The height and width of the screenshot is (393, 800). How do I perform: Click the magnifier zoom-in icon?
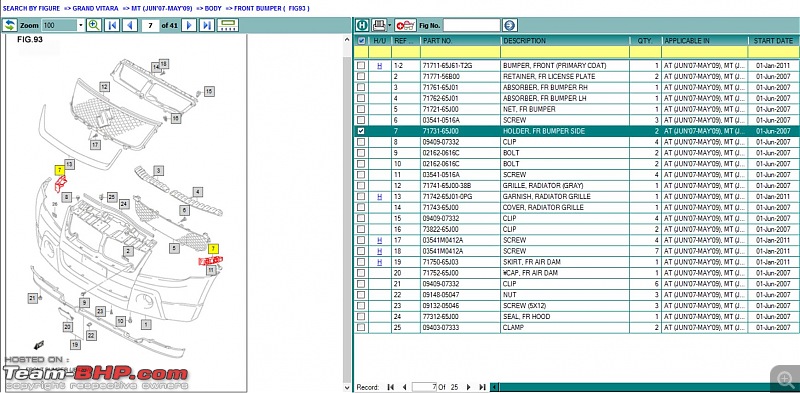click(94, 25)
